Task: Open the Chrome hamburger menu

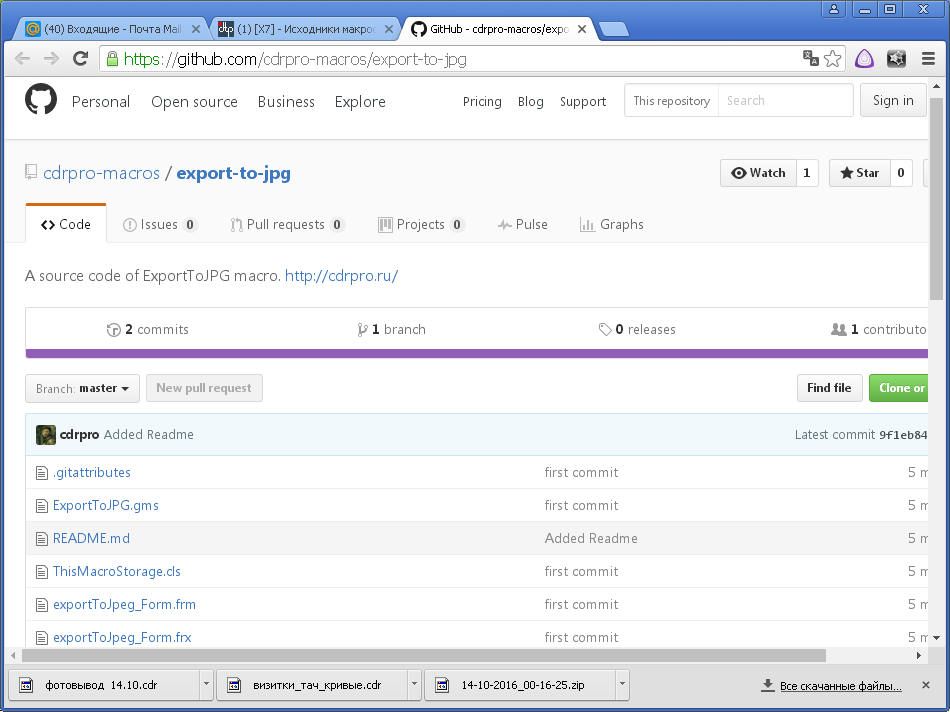Action: pyautogui.click(x=928, y=59)
